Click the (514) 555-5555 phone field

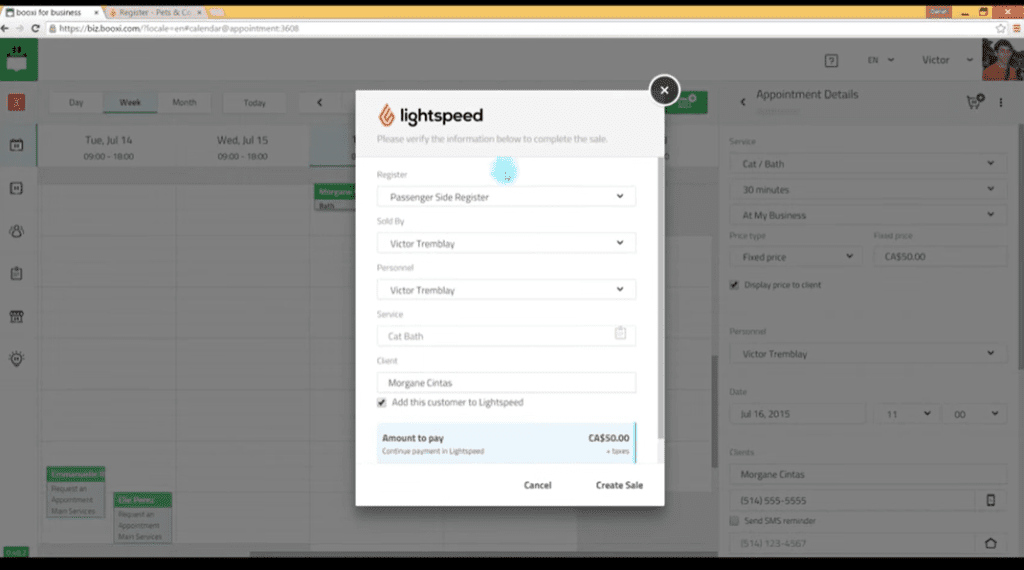[x=852, y=501]
